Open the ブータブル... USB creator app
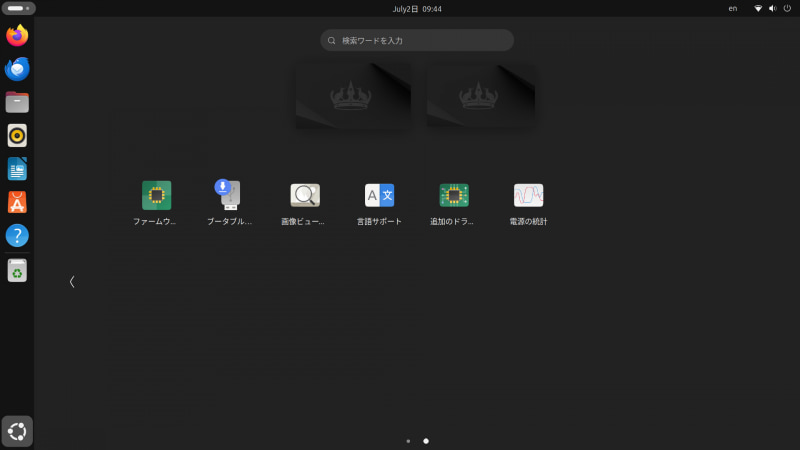800x450 pixels. point(230,203)
